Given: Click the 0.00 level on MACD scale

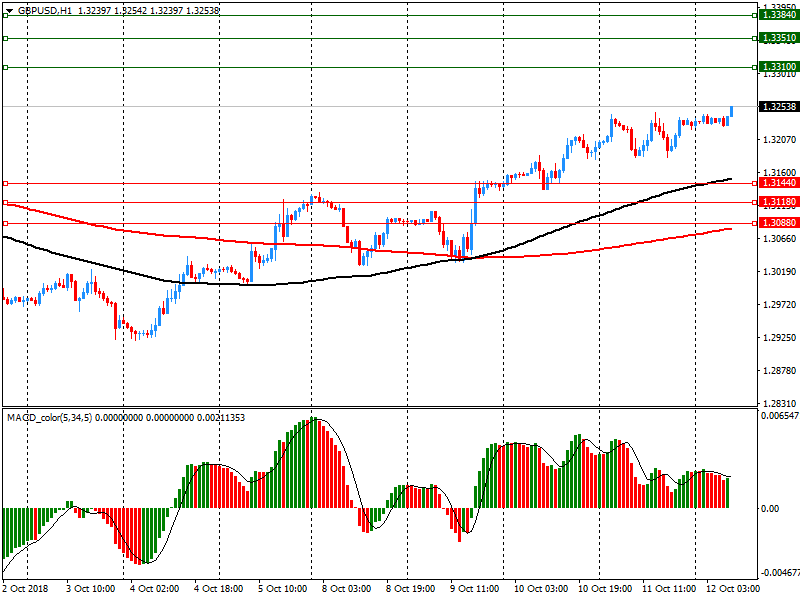Looking at the screenshot, I should click(x=770, y=508).
